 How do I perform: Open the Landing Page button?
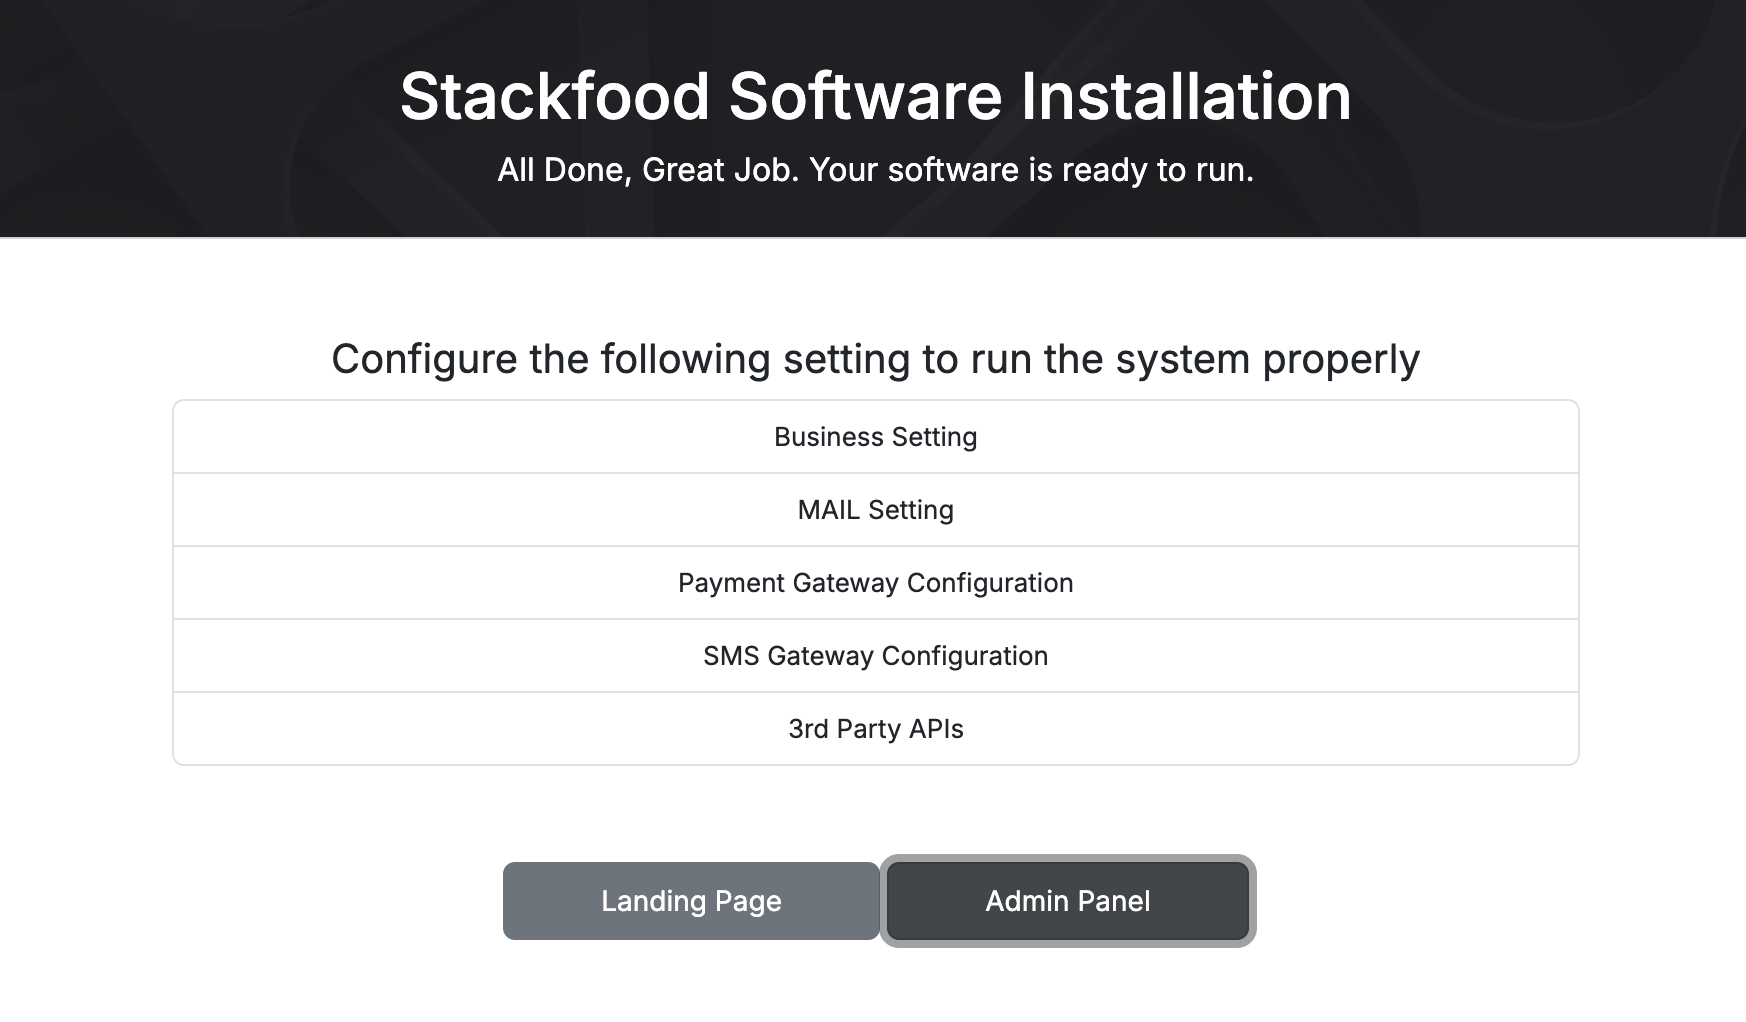tap(691, 901)
